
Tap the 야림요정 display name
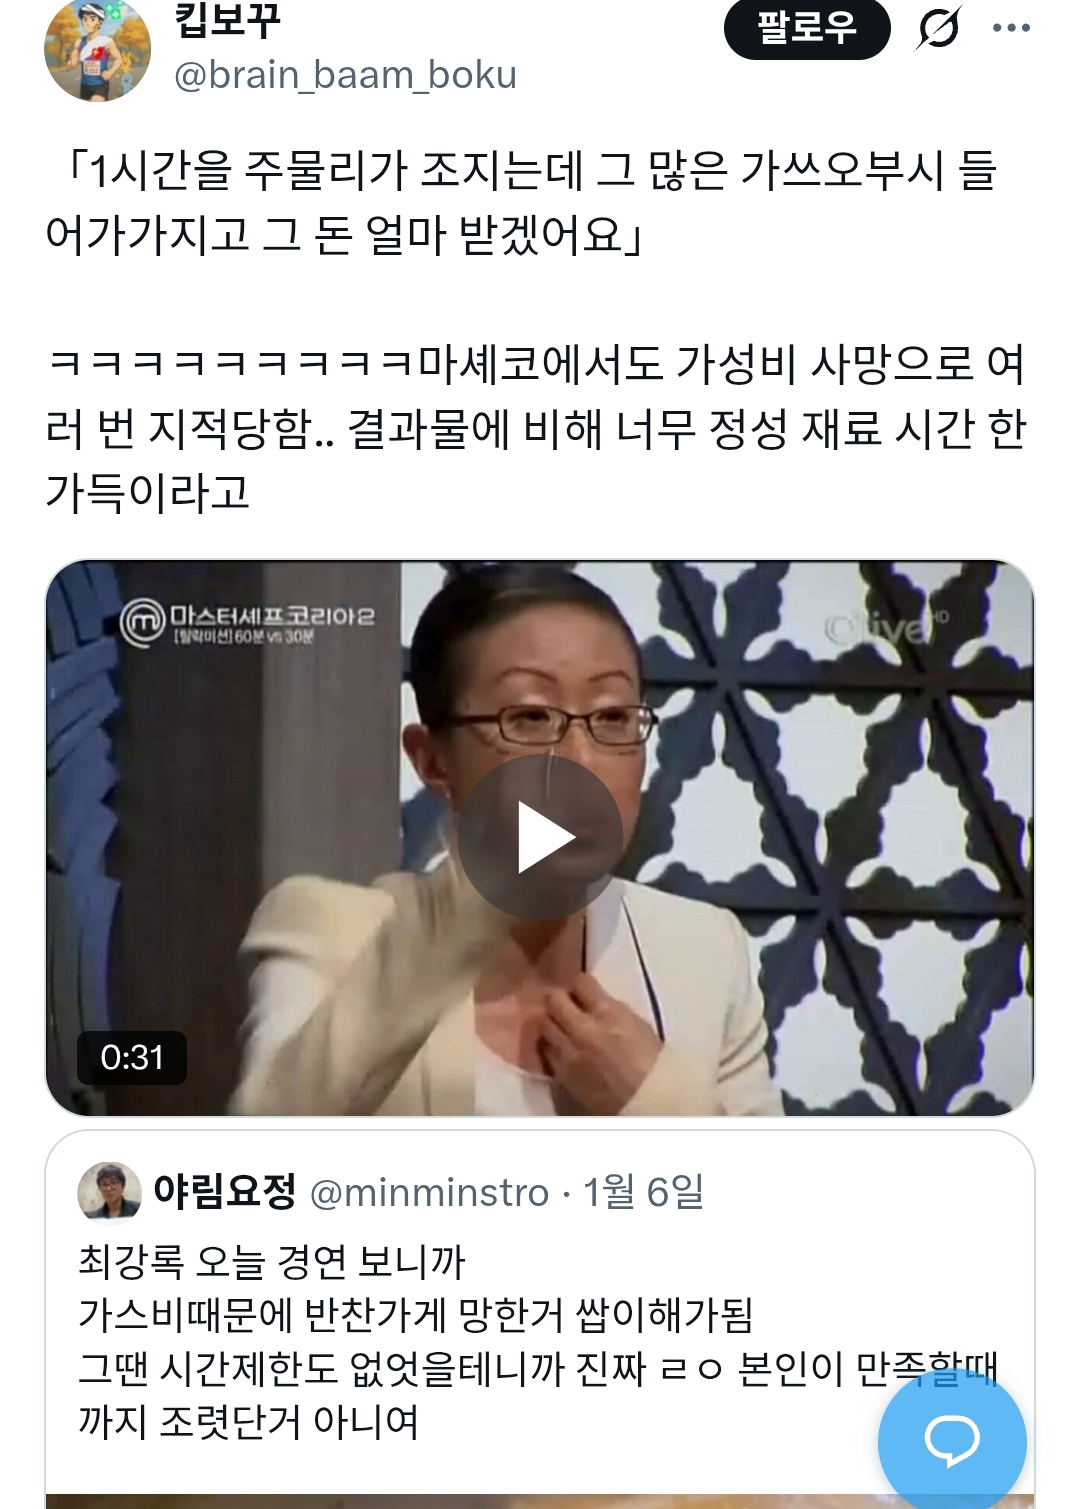(225, 1191)
